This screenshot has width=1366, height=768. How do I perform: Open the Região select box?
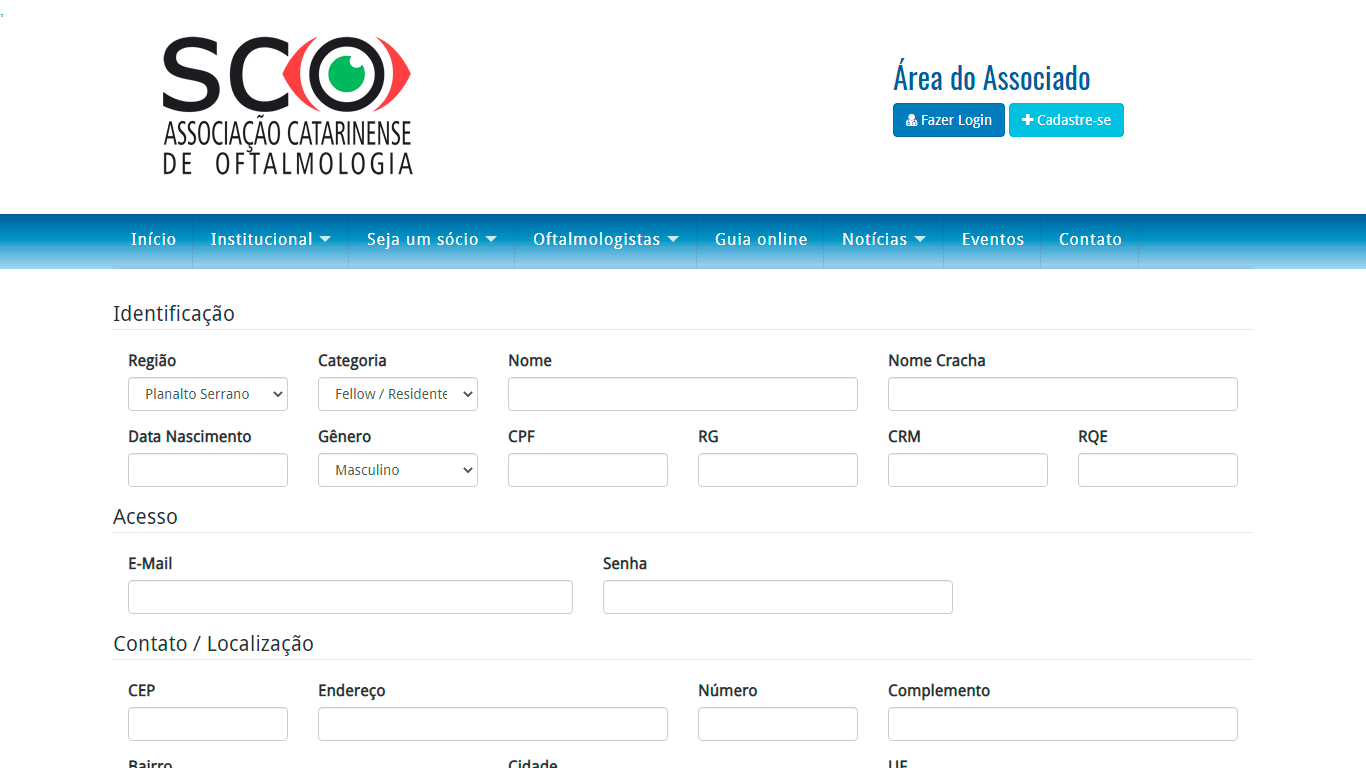point(208,394)
